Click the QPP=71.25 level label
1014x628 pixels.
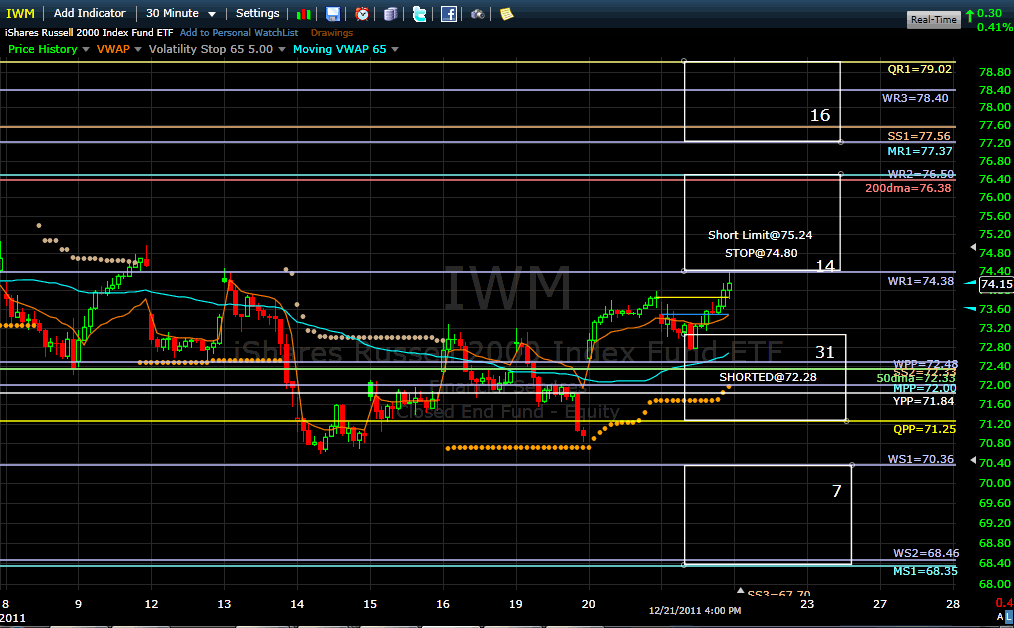(924, 429)
